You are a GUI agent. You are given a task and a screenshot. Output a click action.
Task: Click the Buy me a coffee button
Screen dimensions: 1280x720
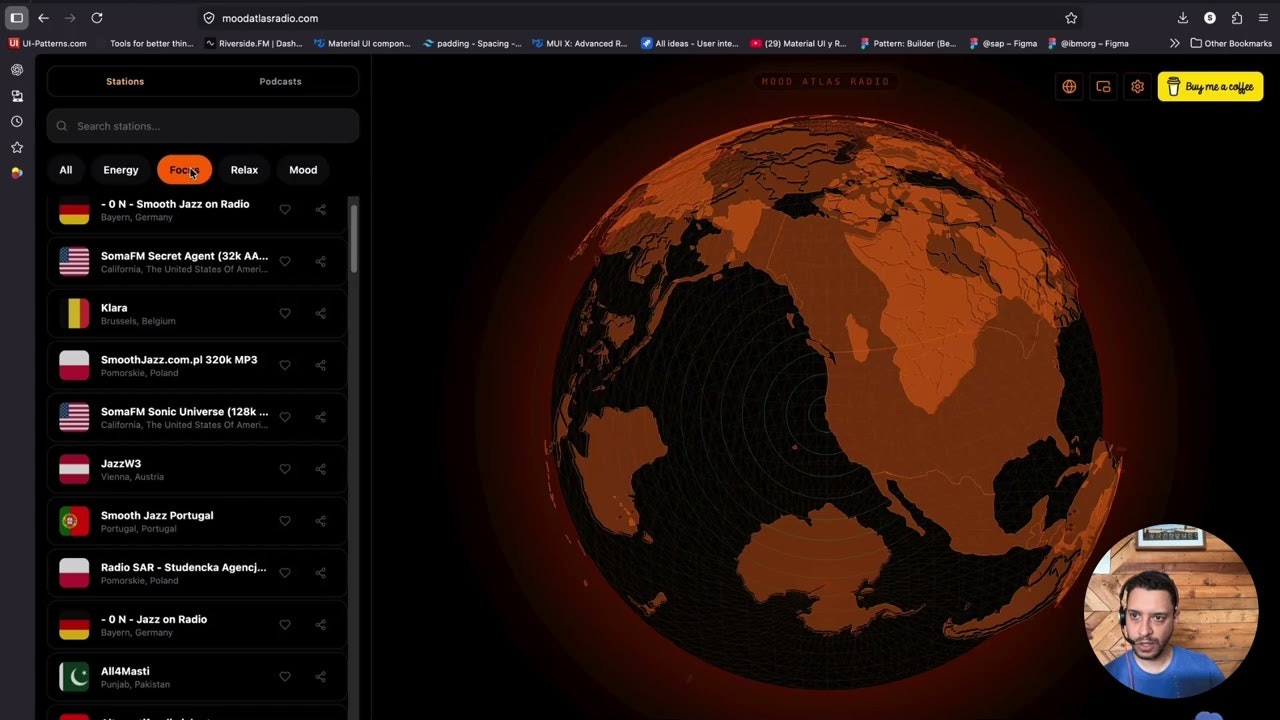click(1210, 87)
